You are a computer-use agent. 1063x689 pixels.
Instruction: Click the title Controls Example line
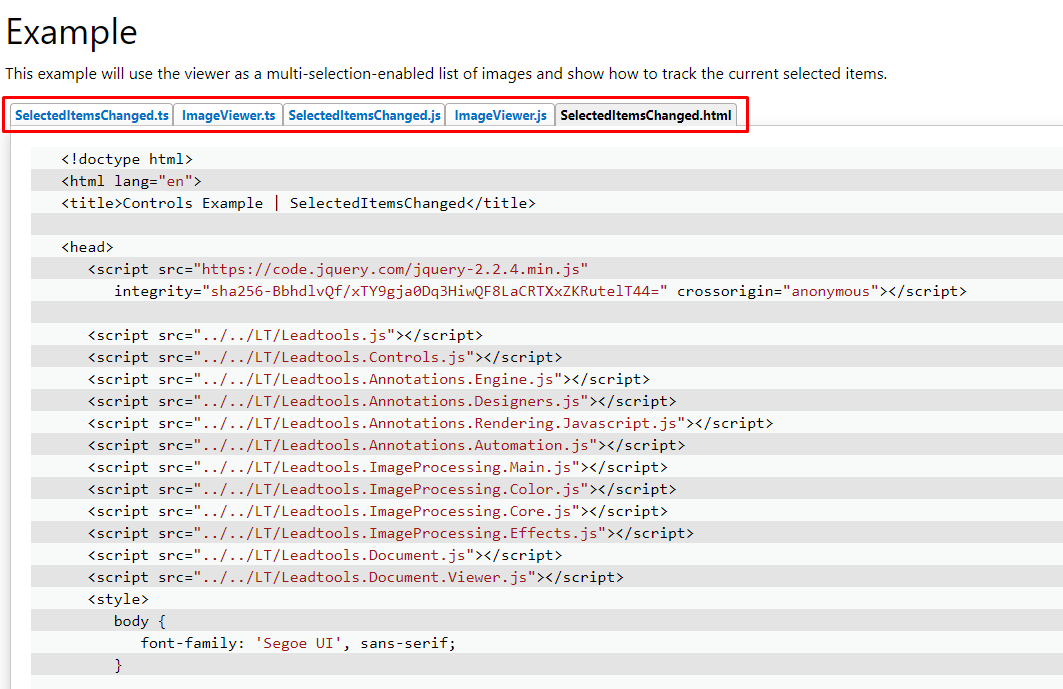coord(298,203)
